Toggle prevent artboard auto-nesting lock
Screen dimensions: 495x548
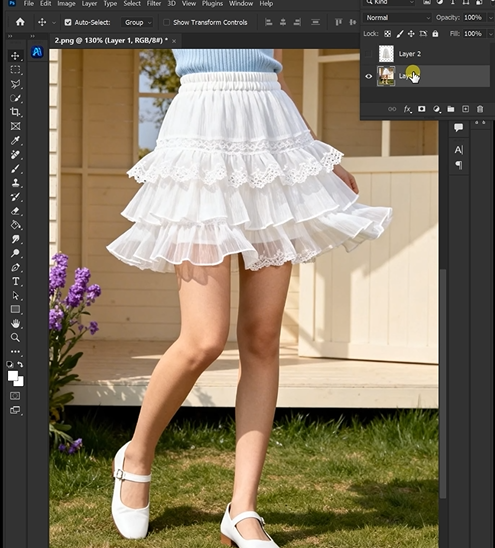point(423,34)
